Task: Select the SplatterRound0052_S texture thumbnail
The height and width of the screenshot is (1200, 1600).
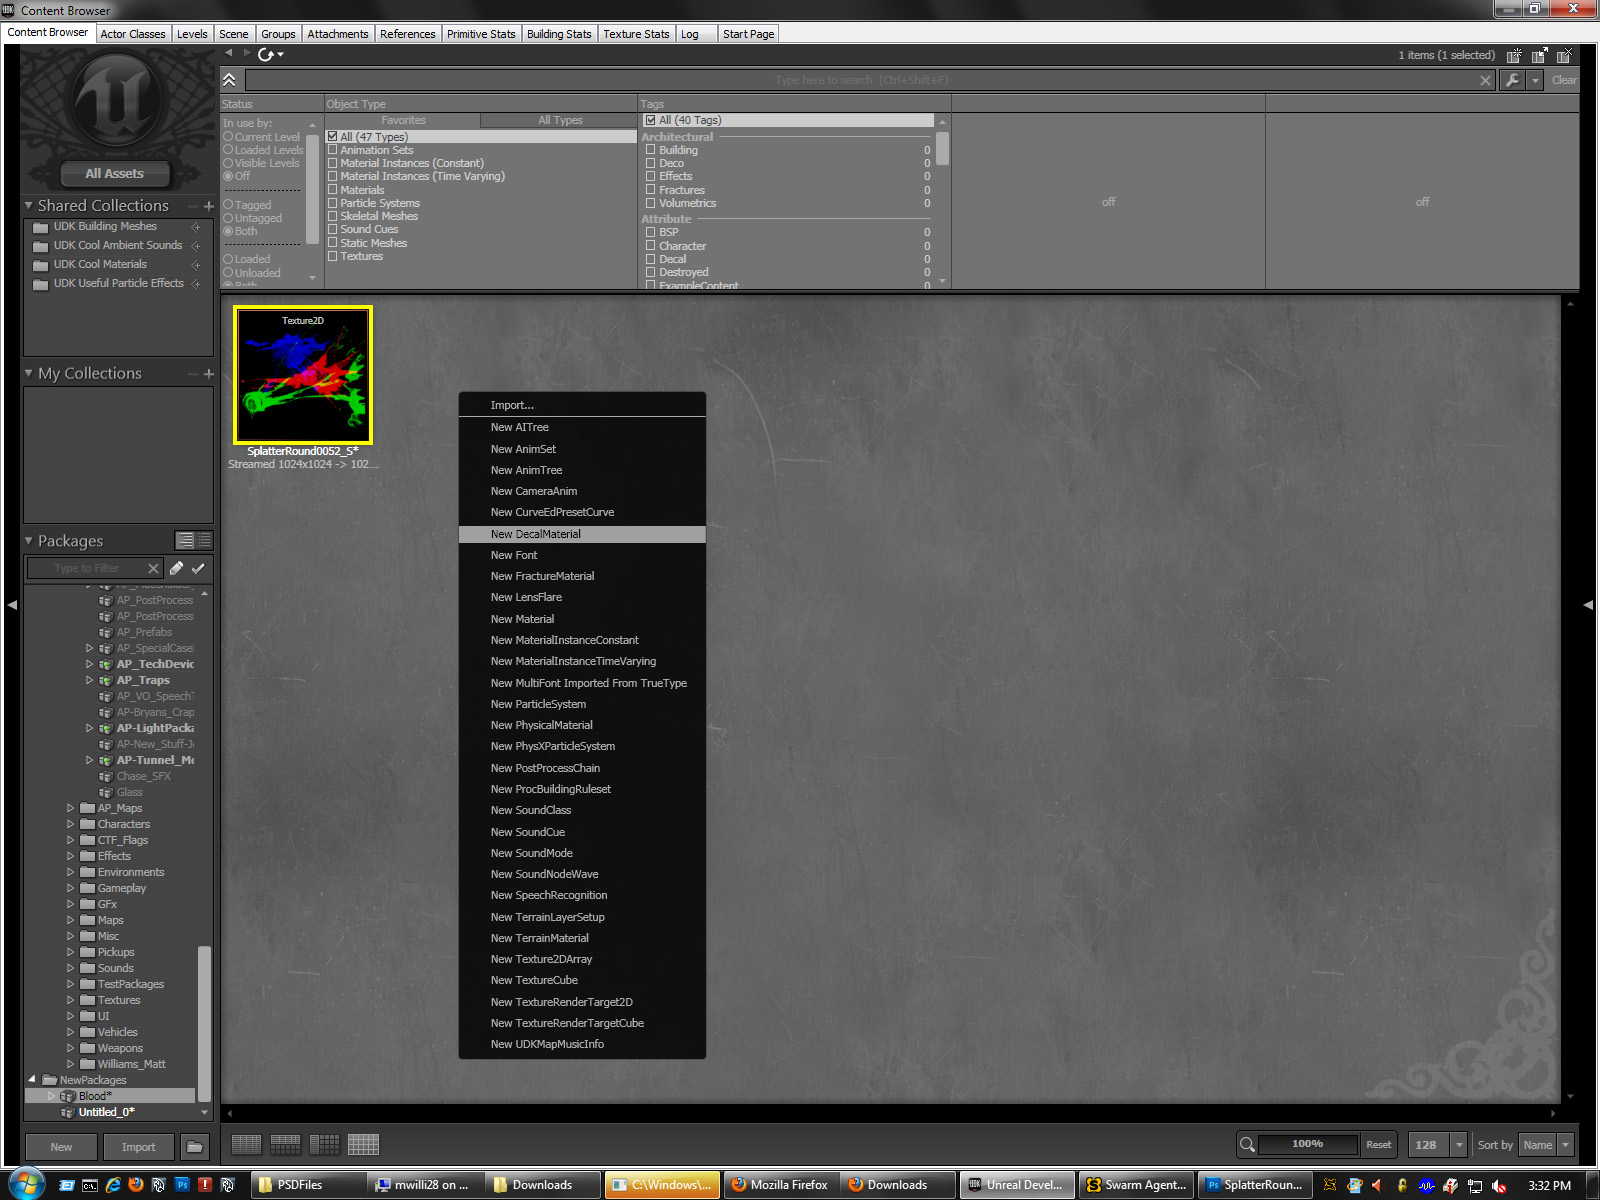Action: (303, 375)
